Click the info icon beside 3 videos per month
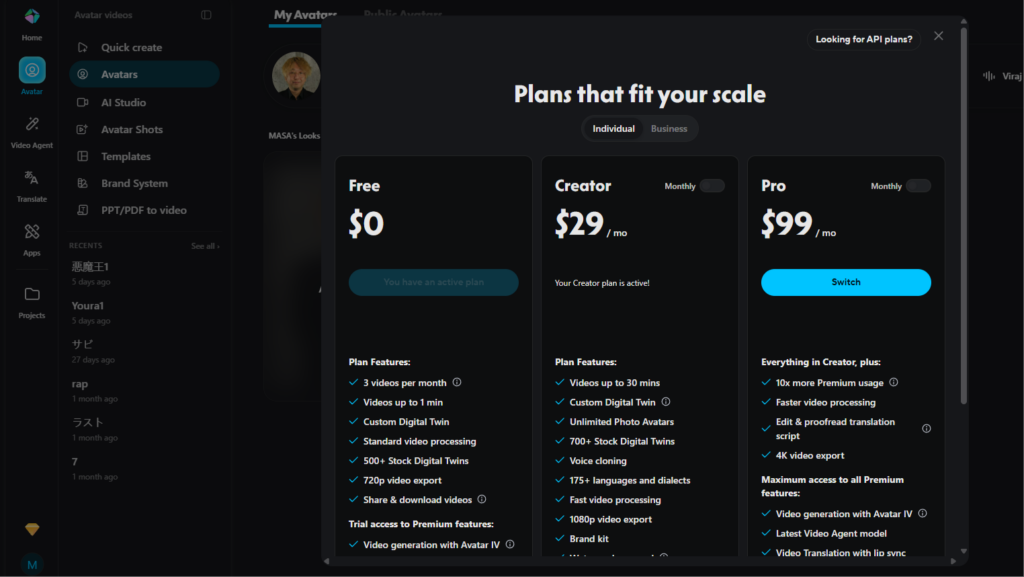 pos(457,382)
